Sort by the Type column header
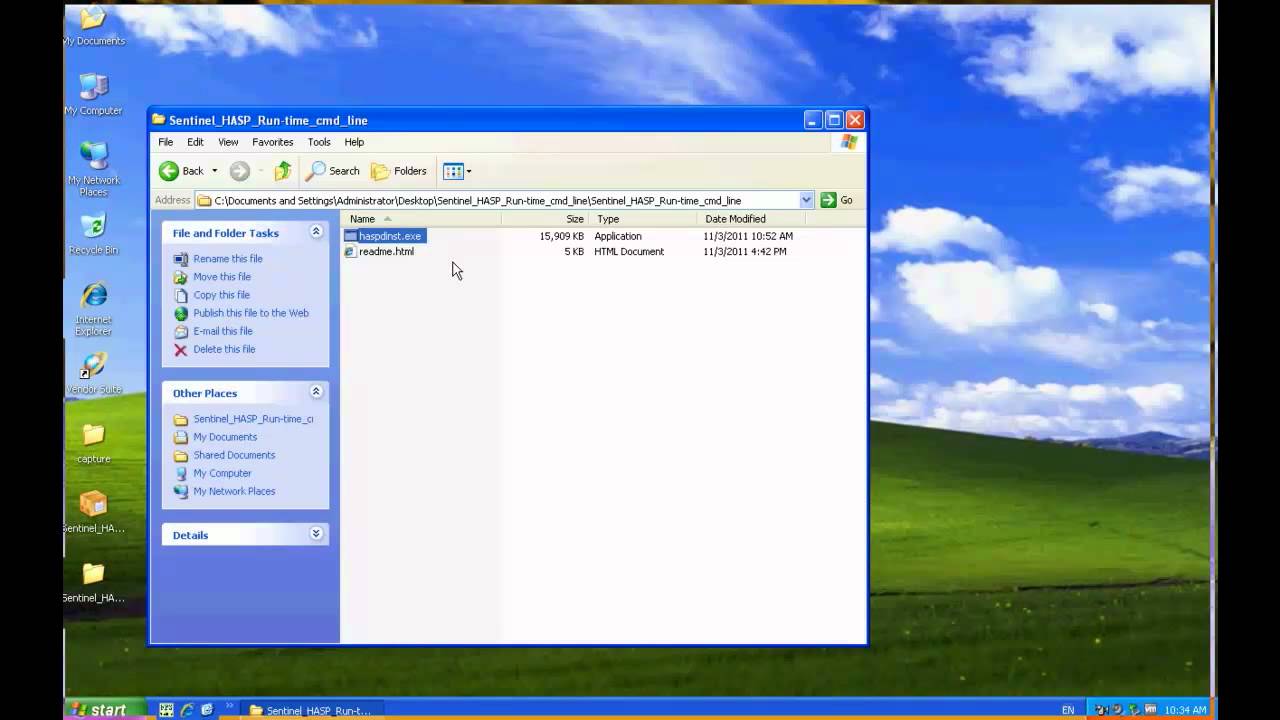This screenshot has width=1280, height=720. [642, 219]
